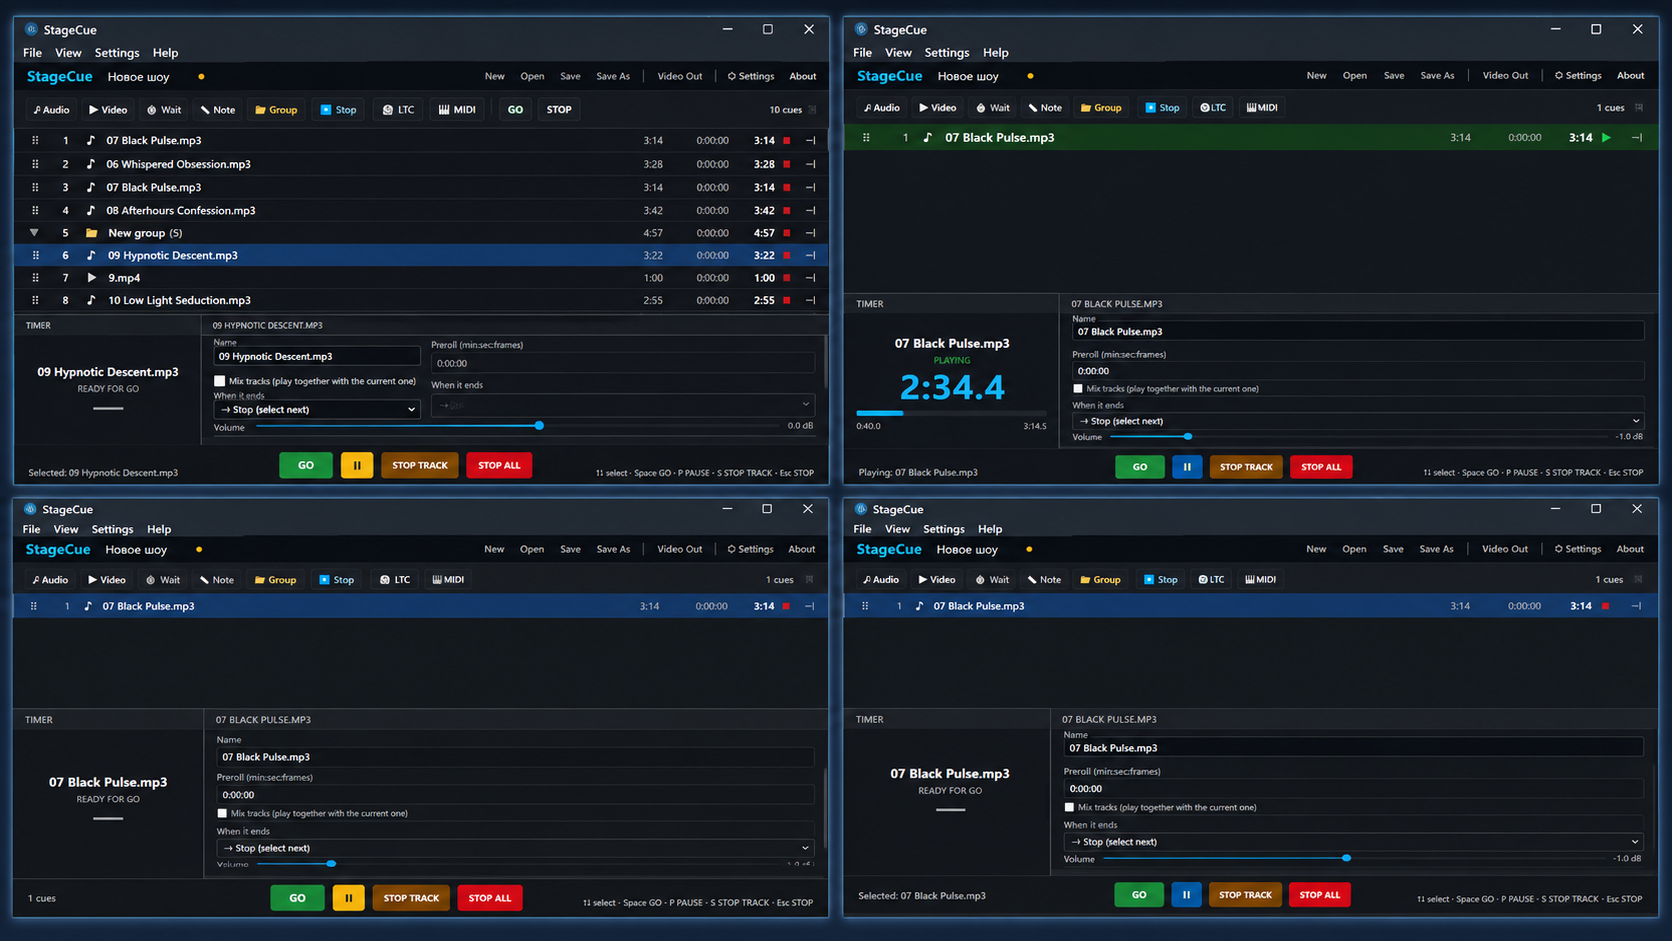Open When it ends dropdown in bottom-left window
Screen dimensions: 1672x941
click(515, 848)
